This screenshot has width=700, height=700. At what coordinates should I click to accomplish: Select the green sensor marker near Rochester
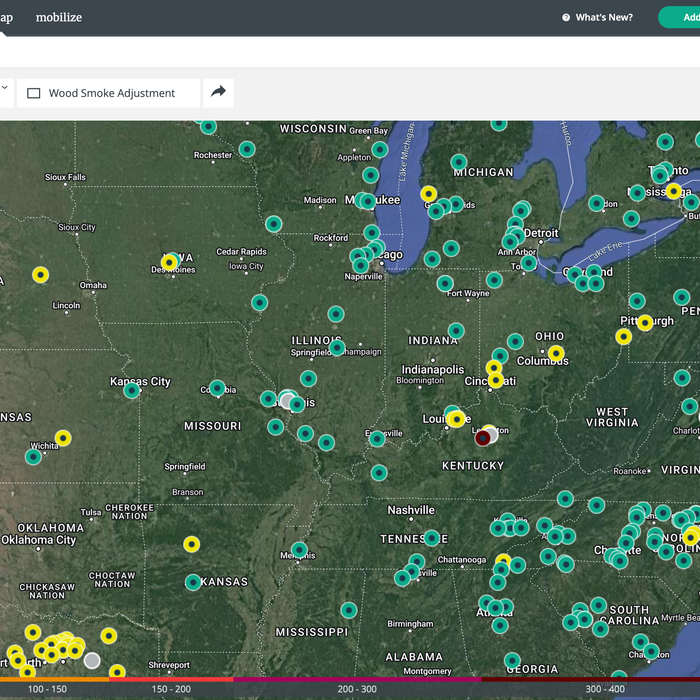tap(247, 149)
